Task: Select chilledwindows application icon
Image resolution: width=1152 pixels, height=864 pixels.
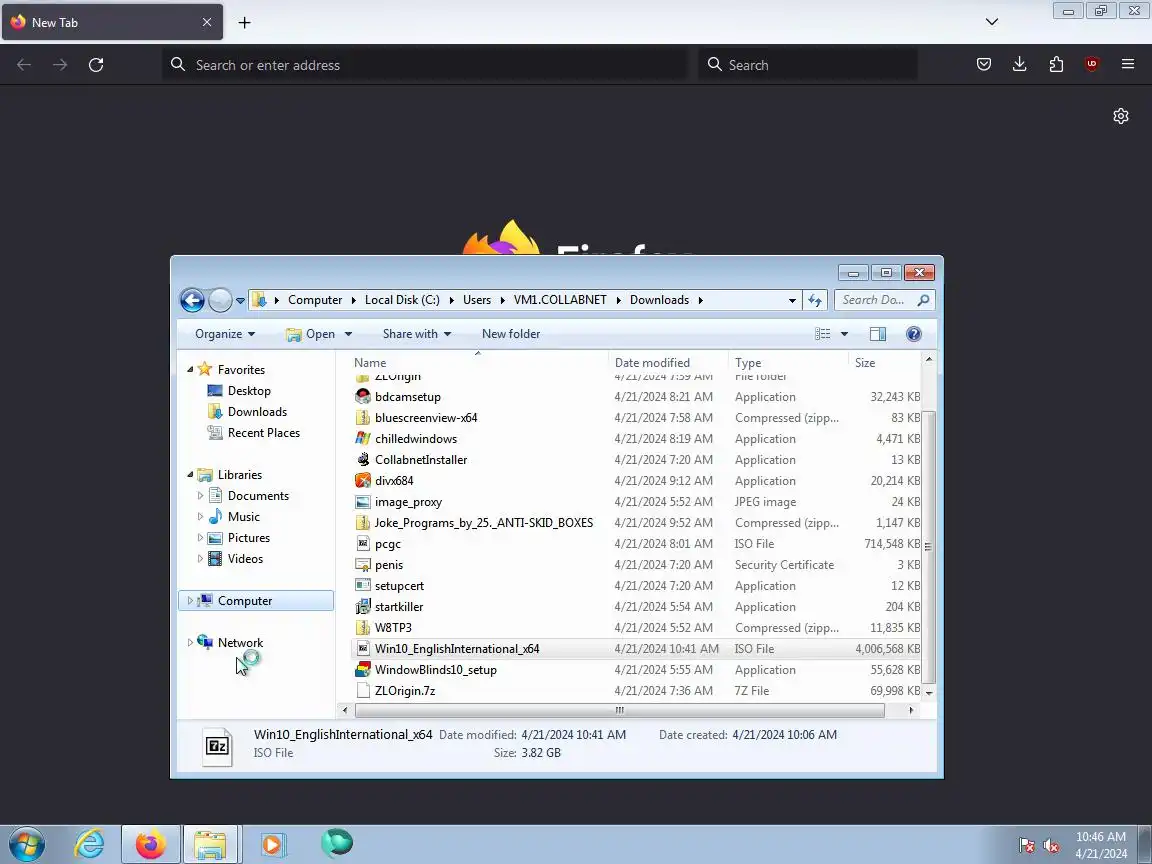Action: click(363, 439)
